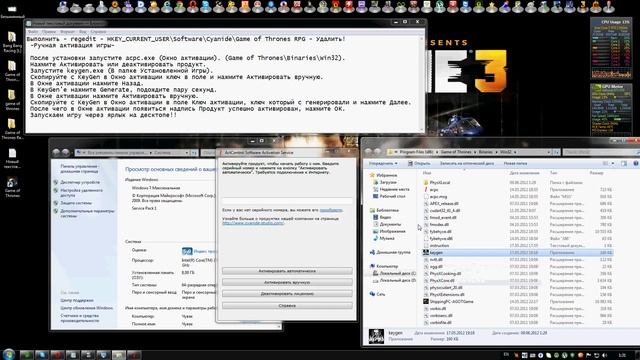Open Notepad Правка menu
640x360 pixels.
coord(49,31)
